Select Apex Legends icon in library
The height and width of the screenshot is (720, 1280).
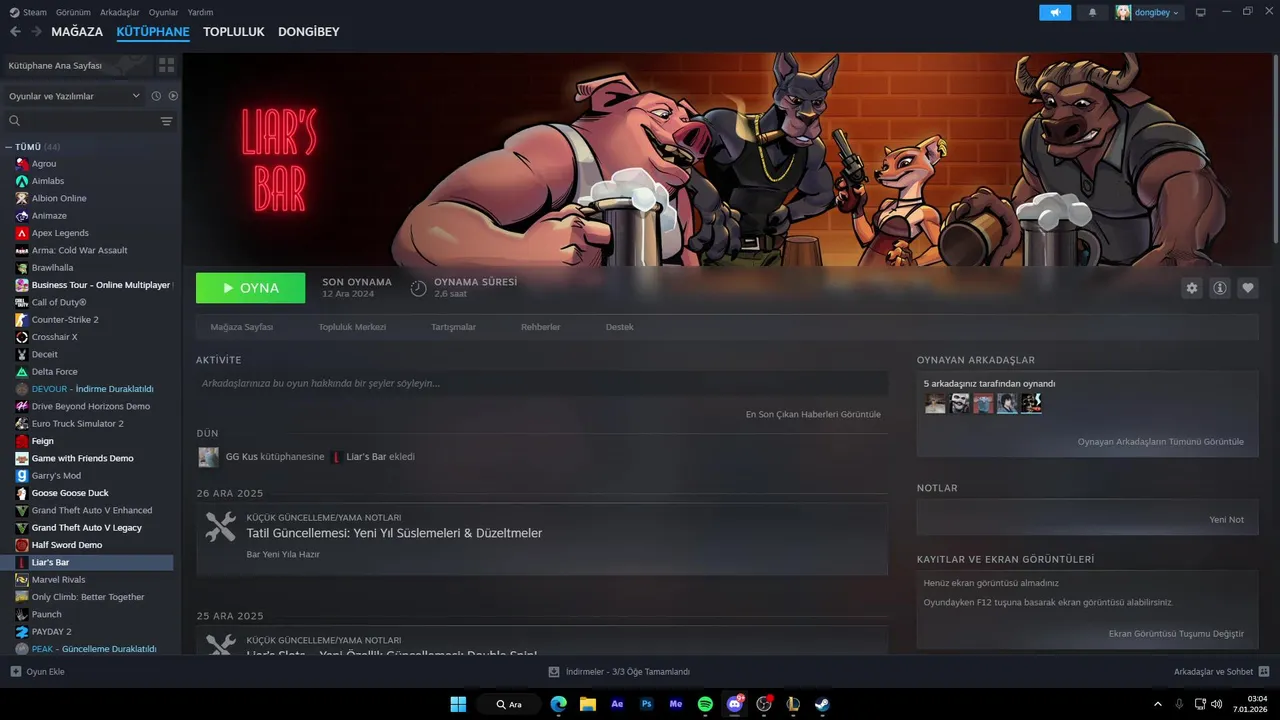click(x=22, y=233)
